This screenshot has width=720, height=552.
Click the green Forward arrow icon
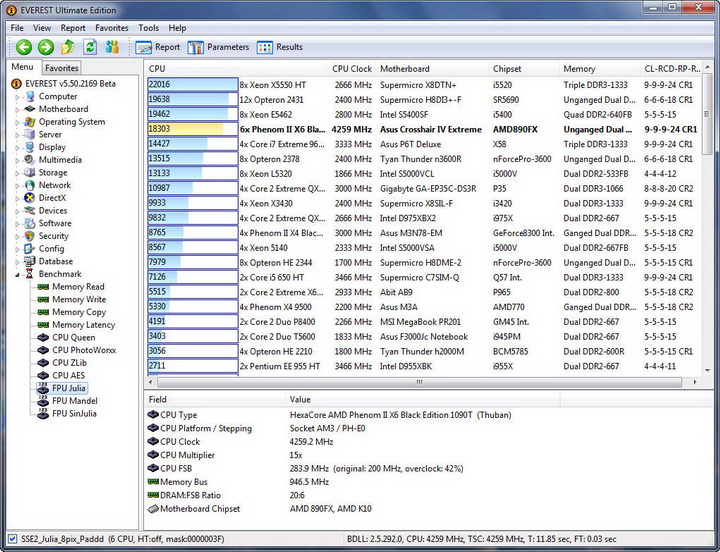click(46, 47)
